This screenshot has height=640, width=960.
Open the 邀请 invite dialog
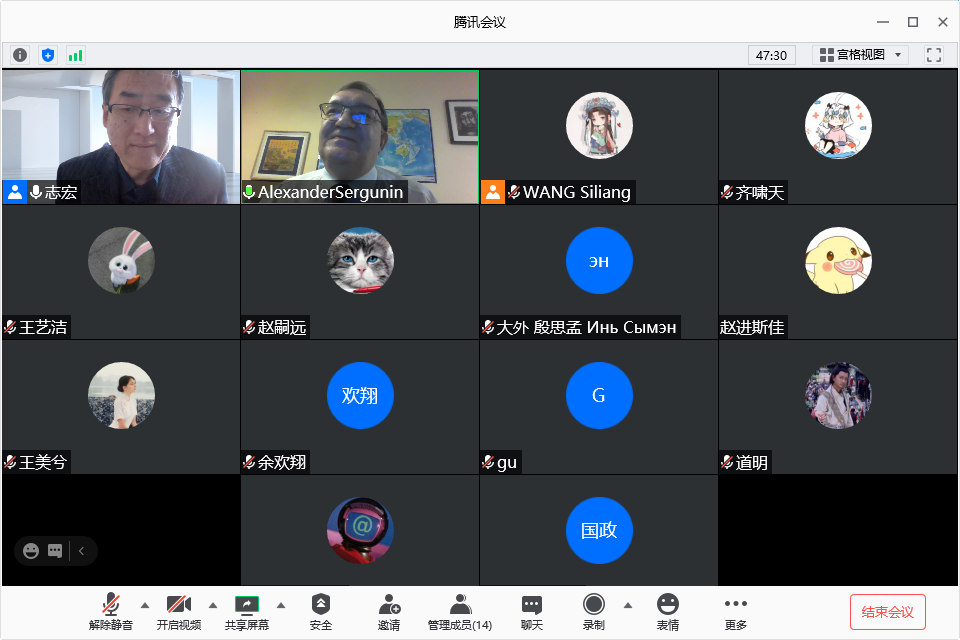tap(389, 611)
